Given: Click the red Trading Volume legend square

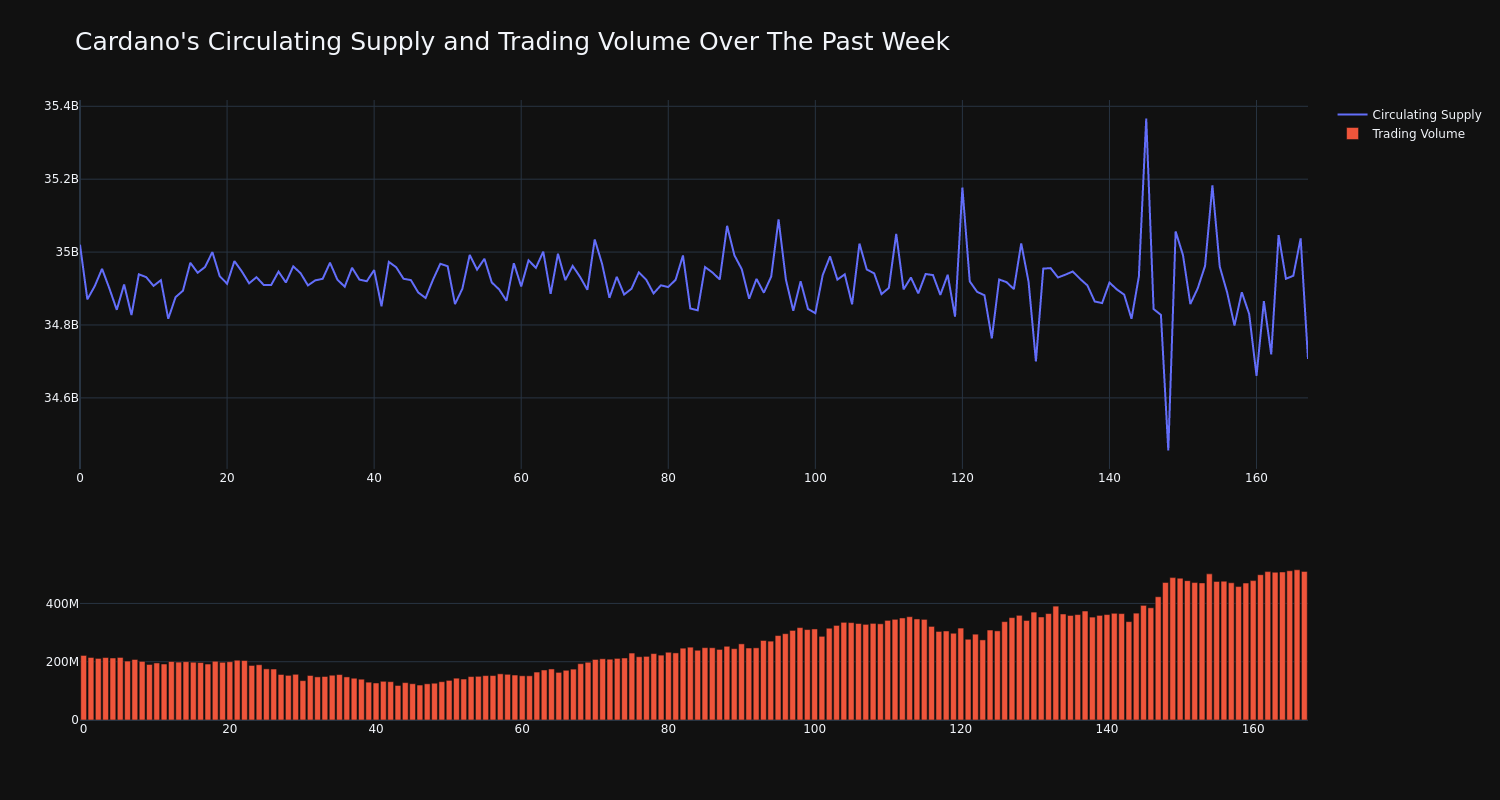Looking at the screenshot, I should coord(1352,133).
